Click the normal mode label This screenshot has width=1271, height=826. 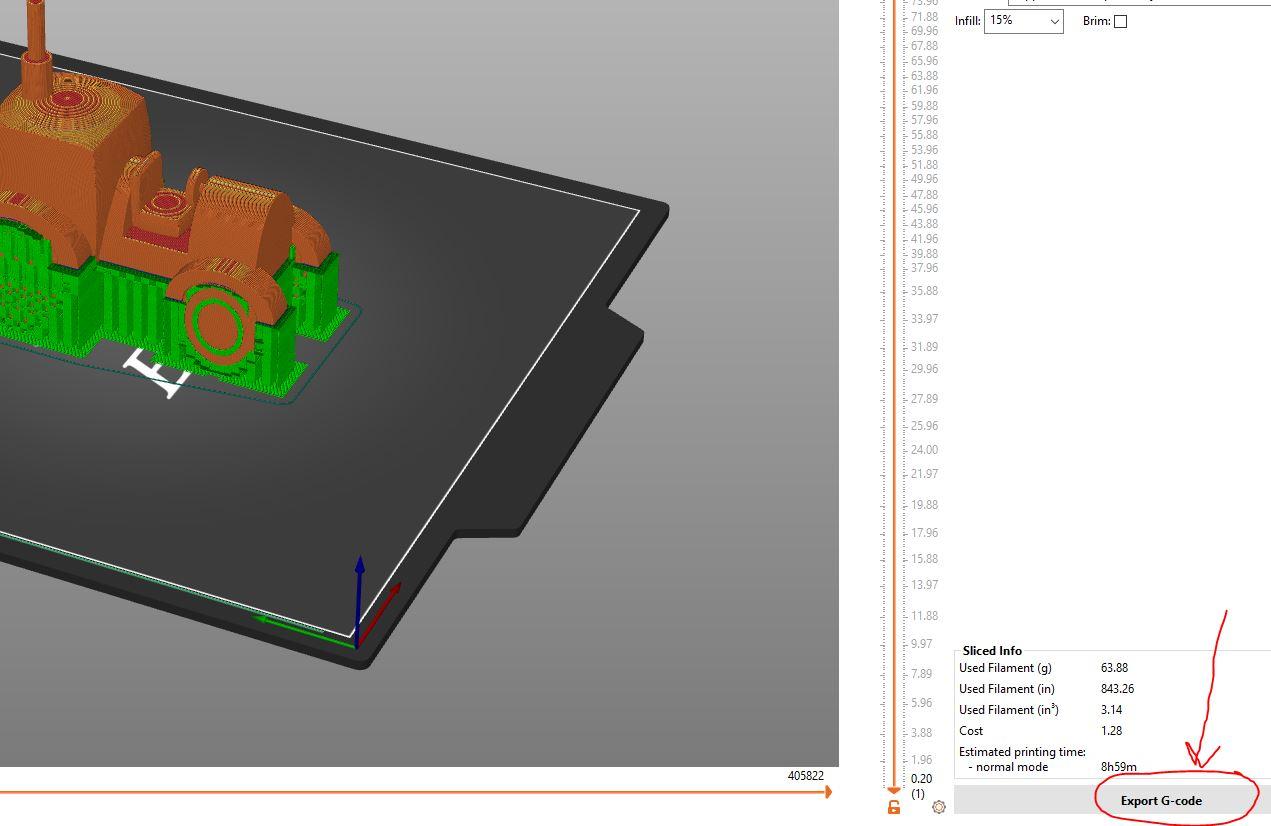pos(1012,767)
